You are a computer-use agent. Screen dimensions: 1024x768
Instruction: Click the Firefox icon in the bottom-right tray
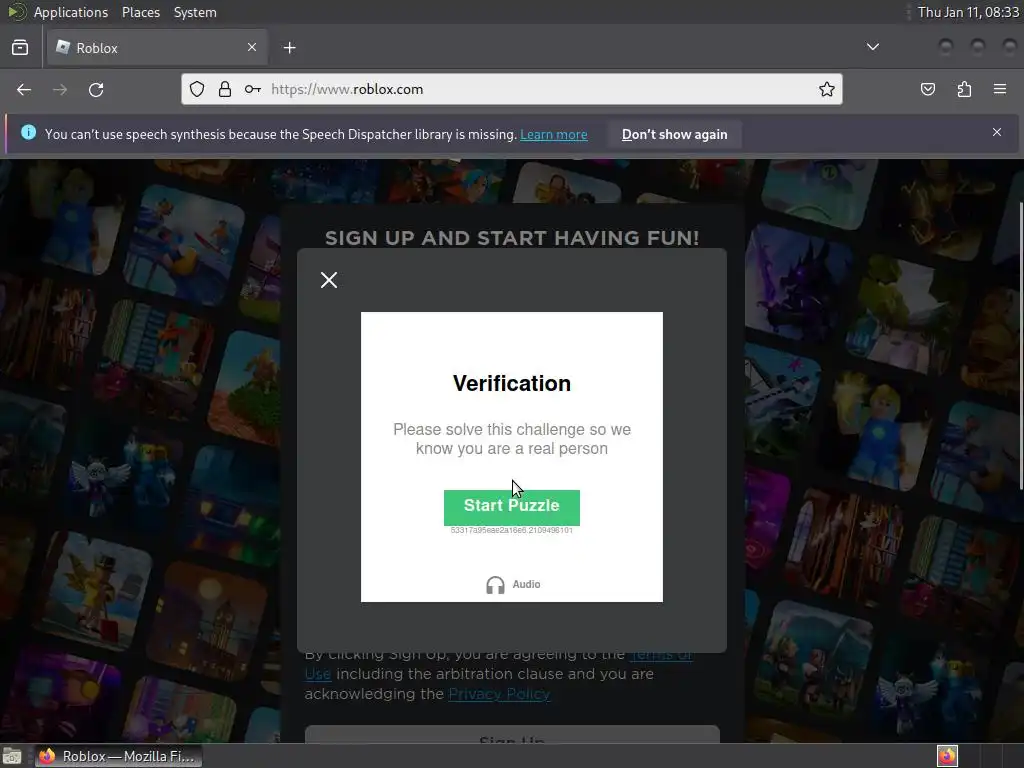(947, 756)
